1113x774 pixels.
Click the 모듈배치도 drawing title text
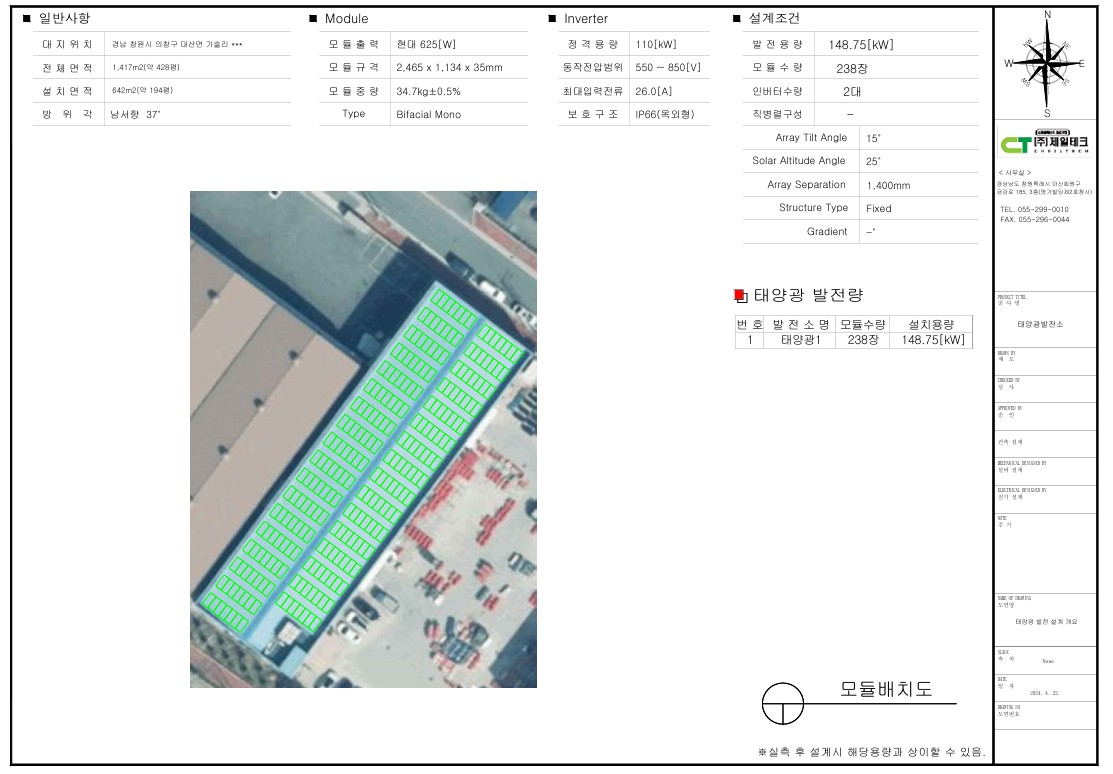coord(885,689)
